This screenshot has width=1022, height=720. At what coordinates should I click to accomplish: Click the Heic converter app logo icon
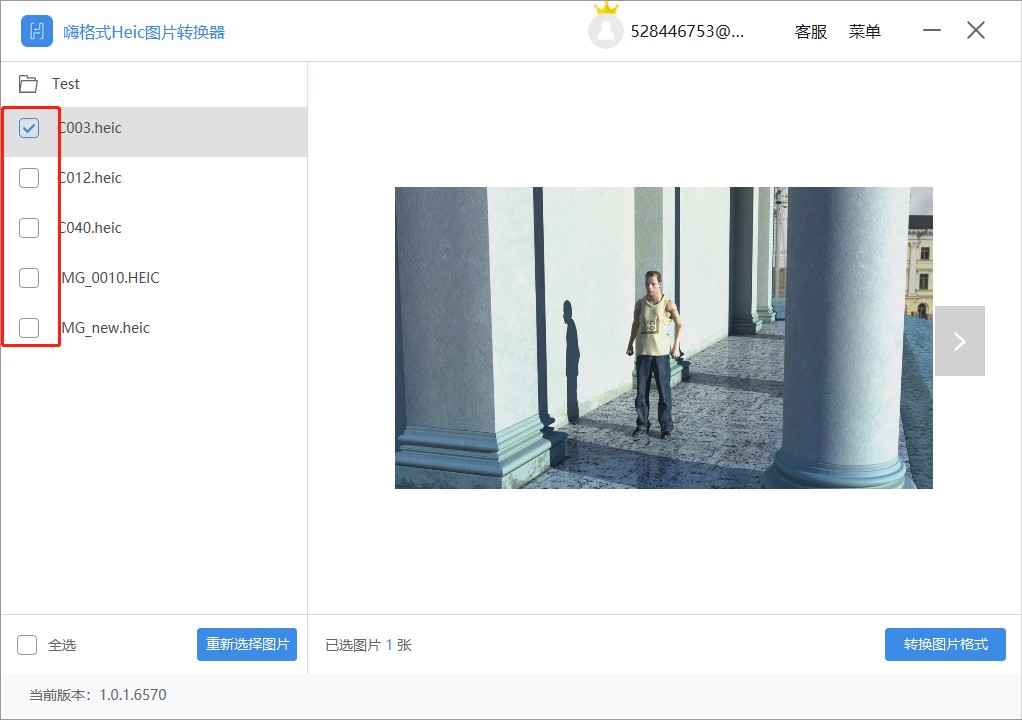tap(37, 31)
